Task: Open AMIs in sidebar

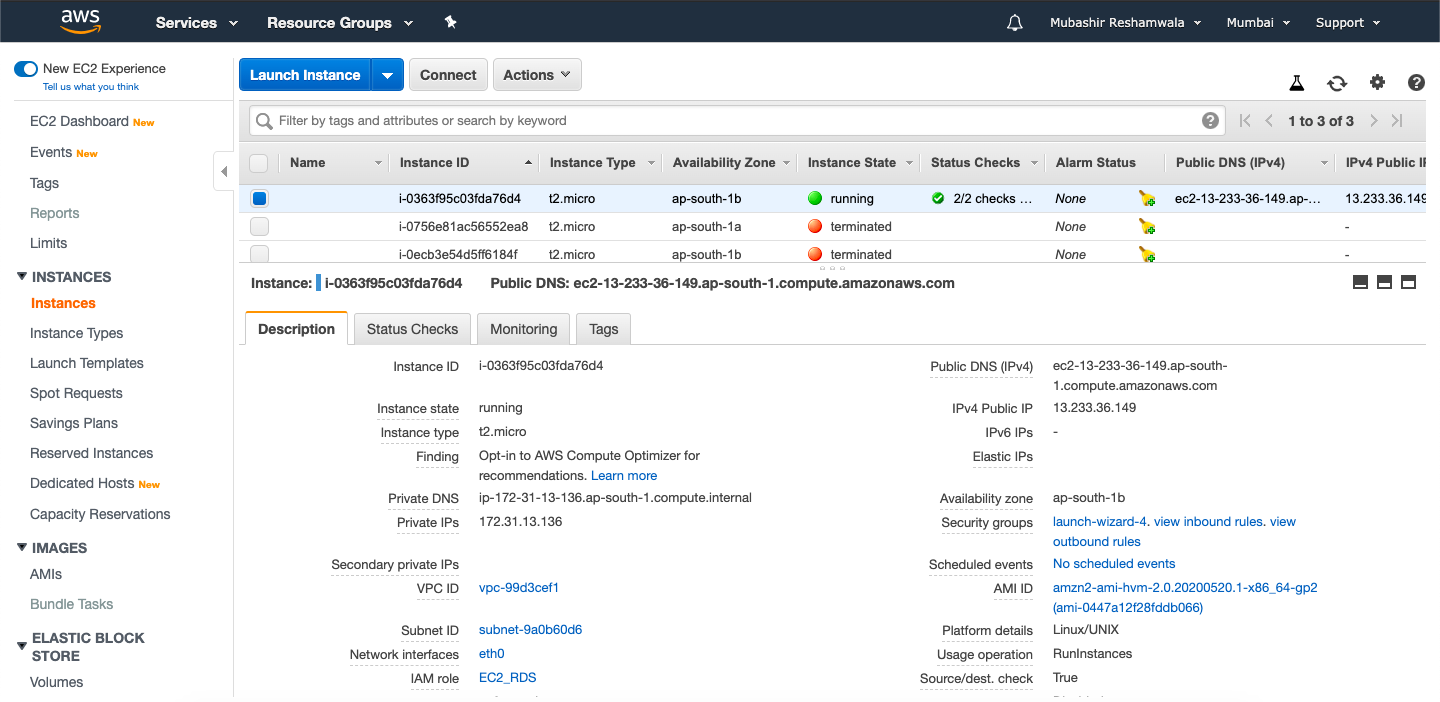Action: point(46,574)
